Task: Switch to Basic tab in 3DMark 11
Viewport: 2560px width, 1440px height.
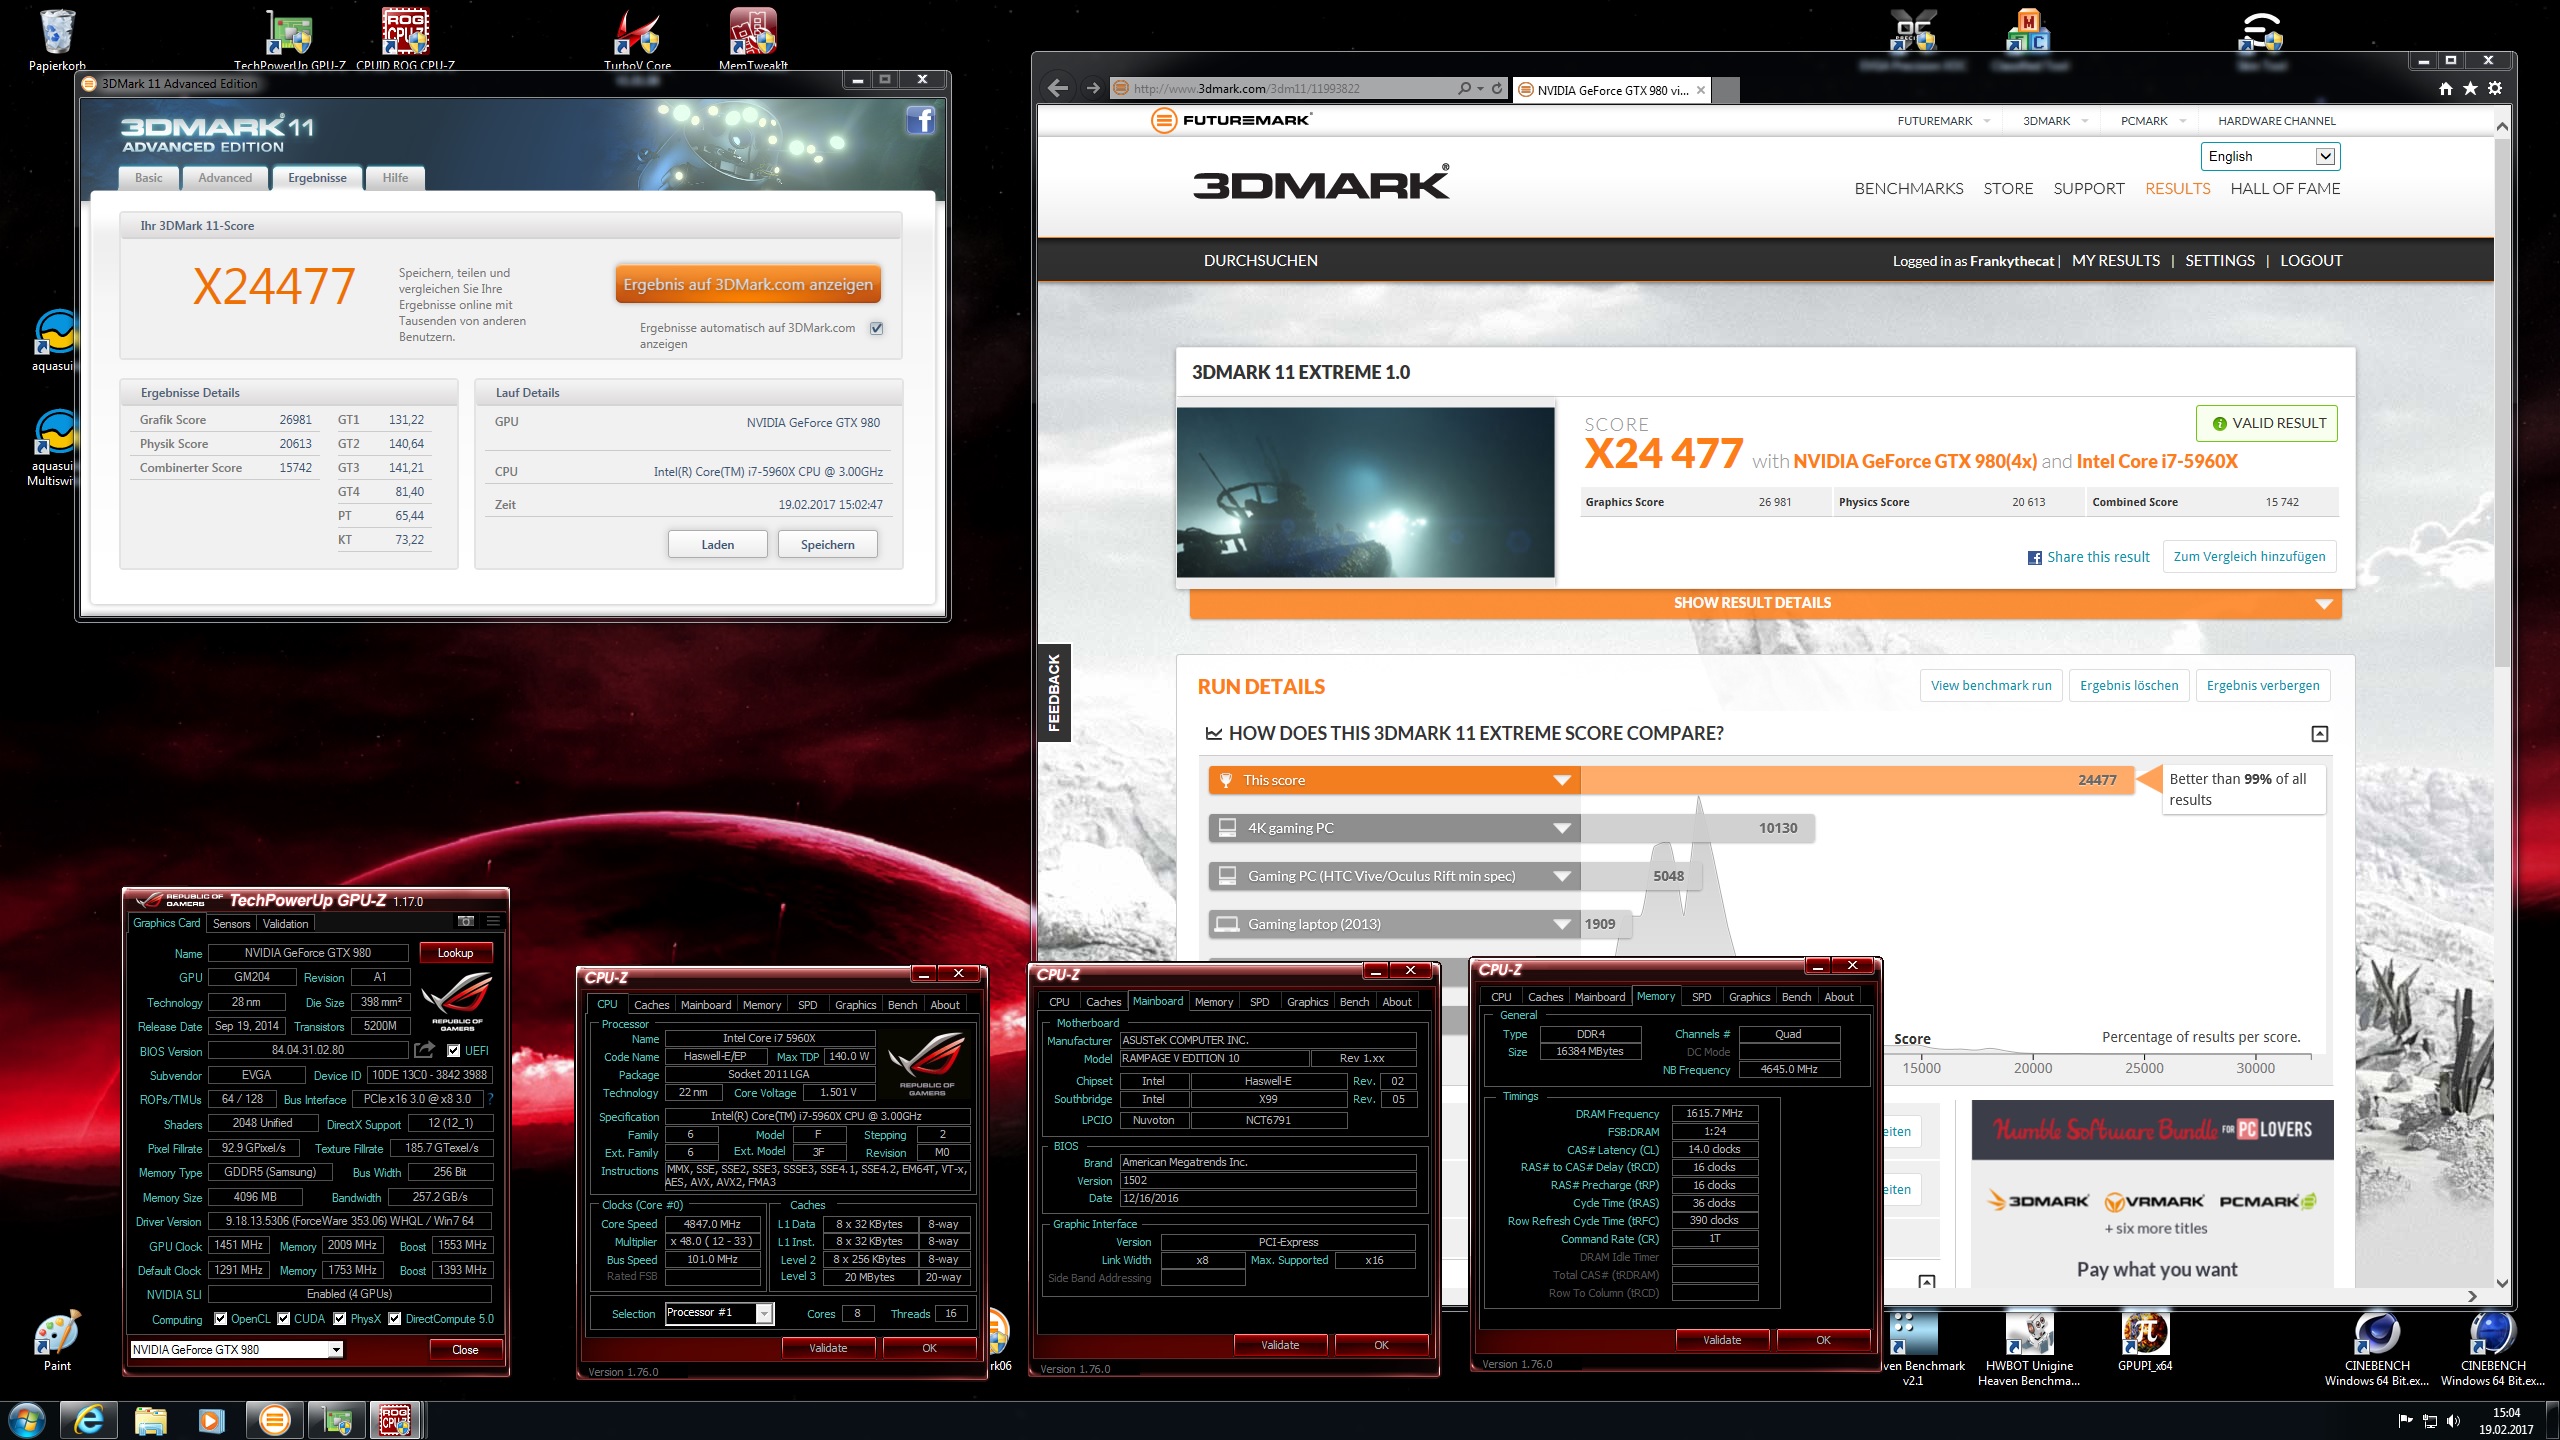Action: click(x=148, y=178)
